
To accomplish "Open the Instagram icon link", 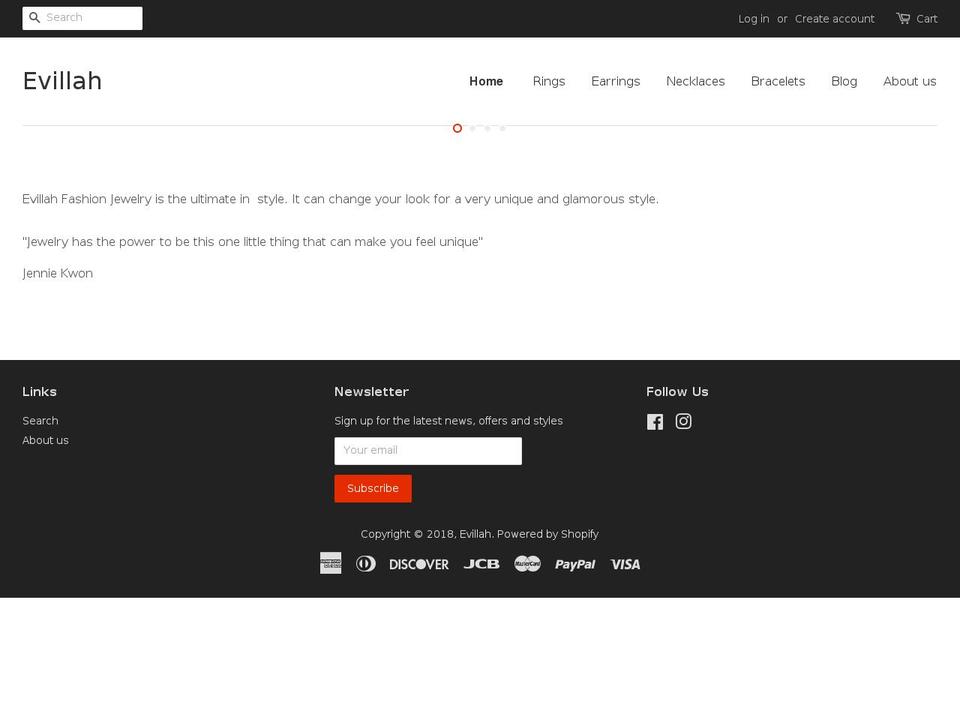I will [x=683, y=421].
